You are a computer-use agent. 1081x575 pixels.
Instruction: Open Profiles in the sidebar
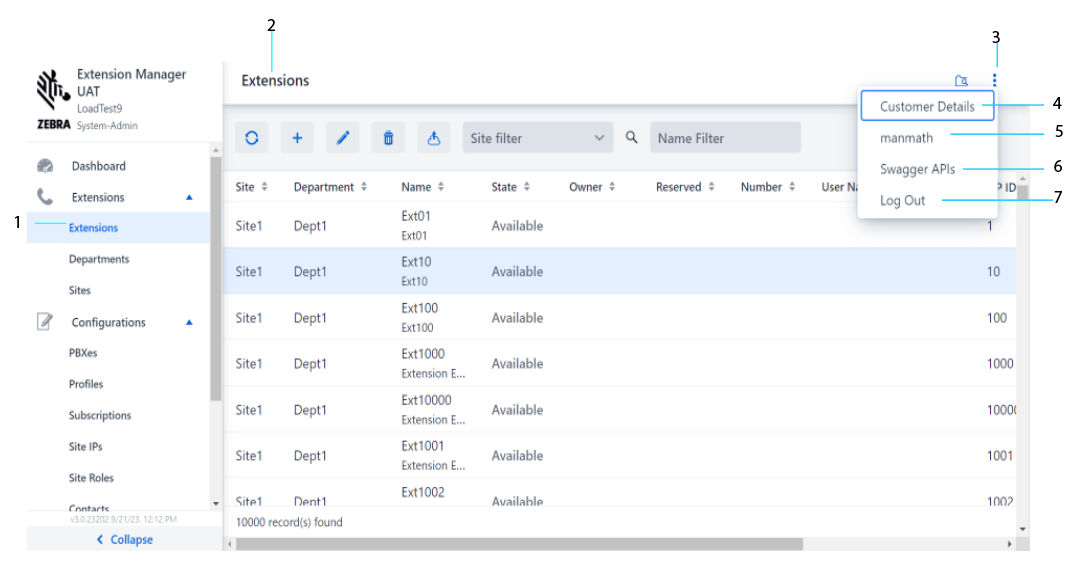coord(85,383)
